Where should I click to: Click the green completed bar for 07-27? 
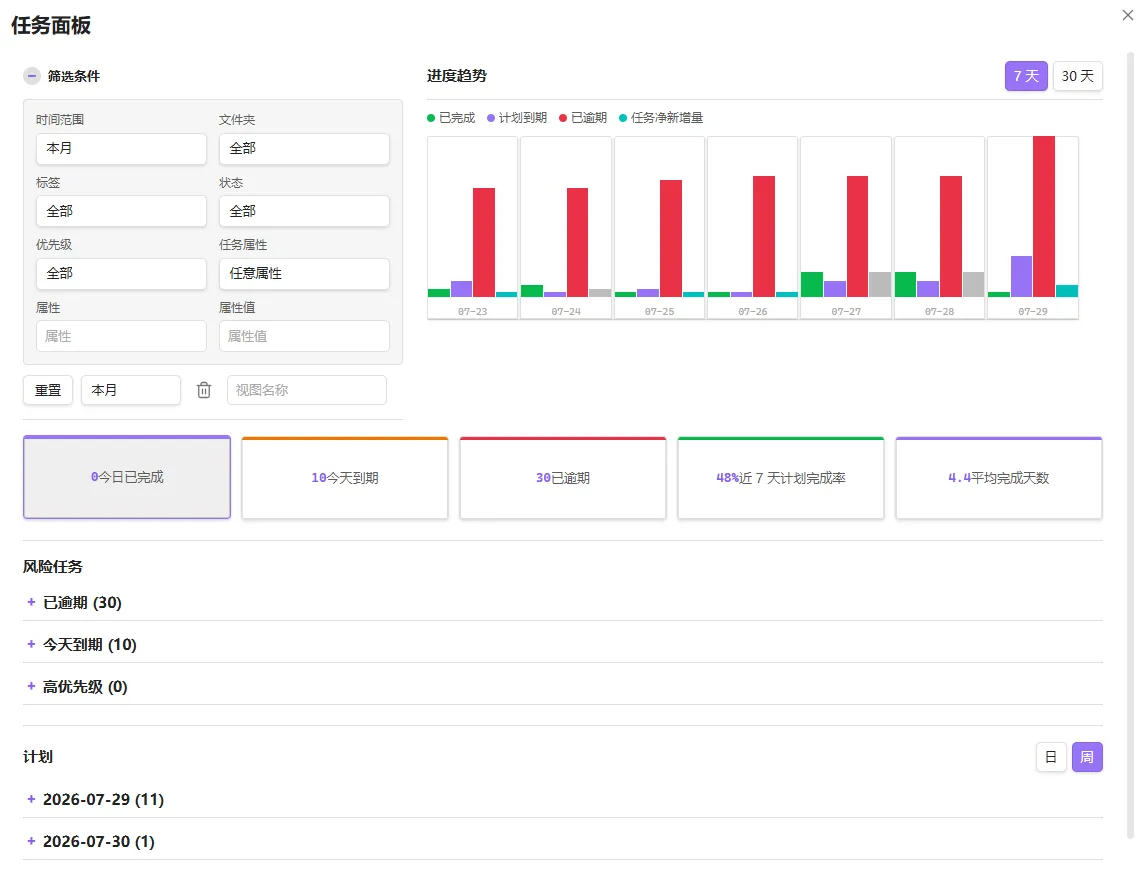[x=812, y=285]
